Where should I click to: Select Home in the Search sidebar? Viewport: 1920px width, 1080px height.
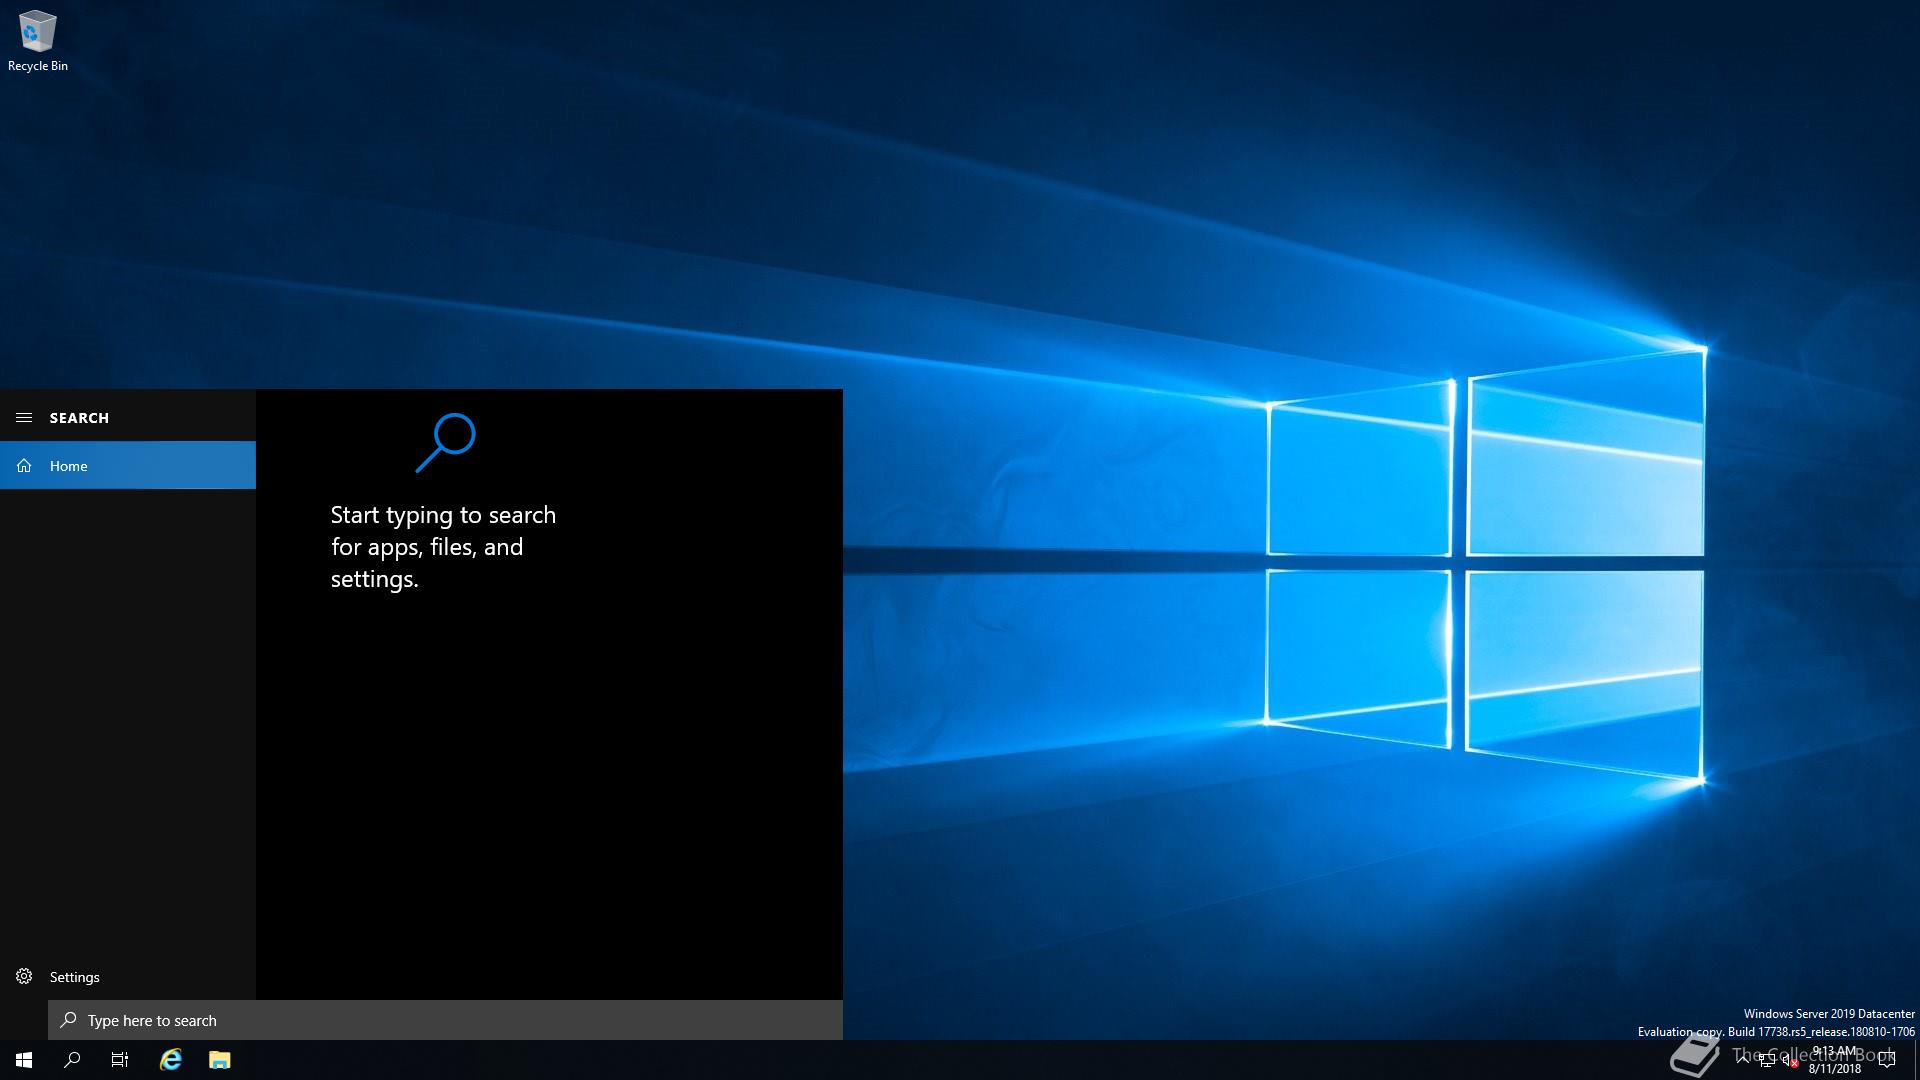(x=128, y=465)
